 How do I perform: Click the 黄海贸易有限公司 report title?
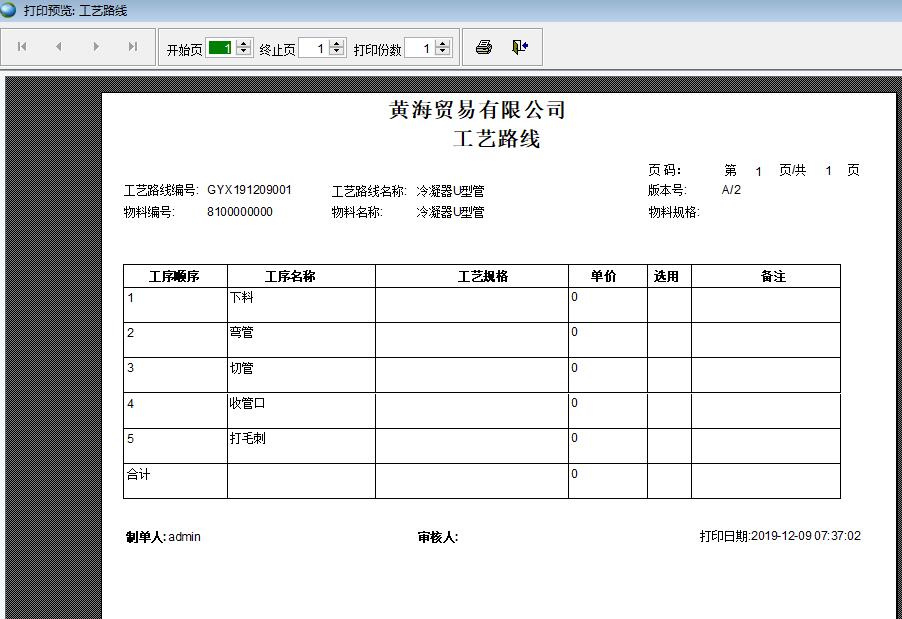coord(478,111)
